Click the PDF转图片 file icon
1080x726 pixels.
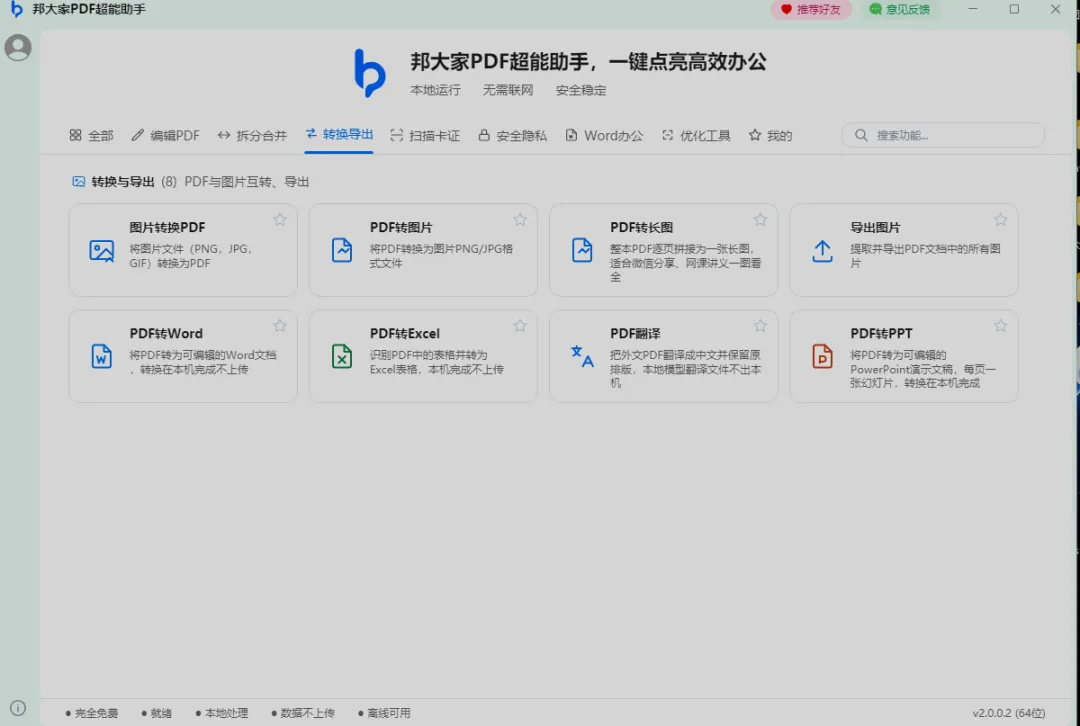[342, 250]
